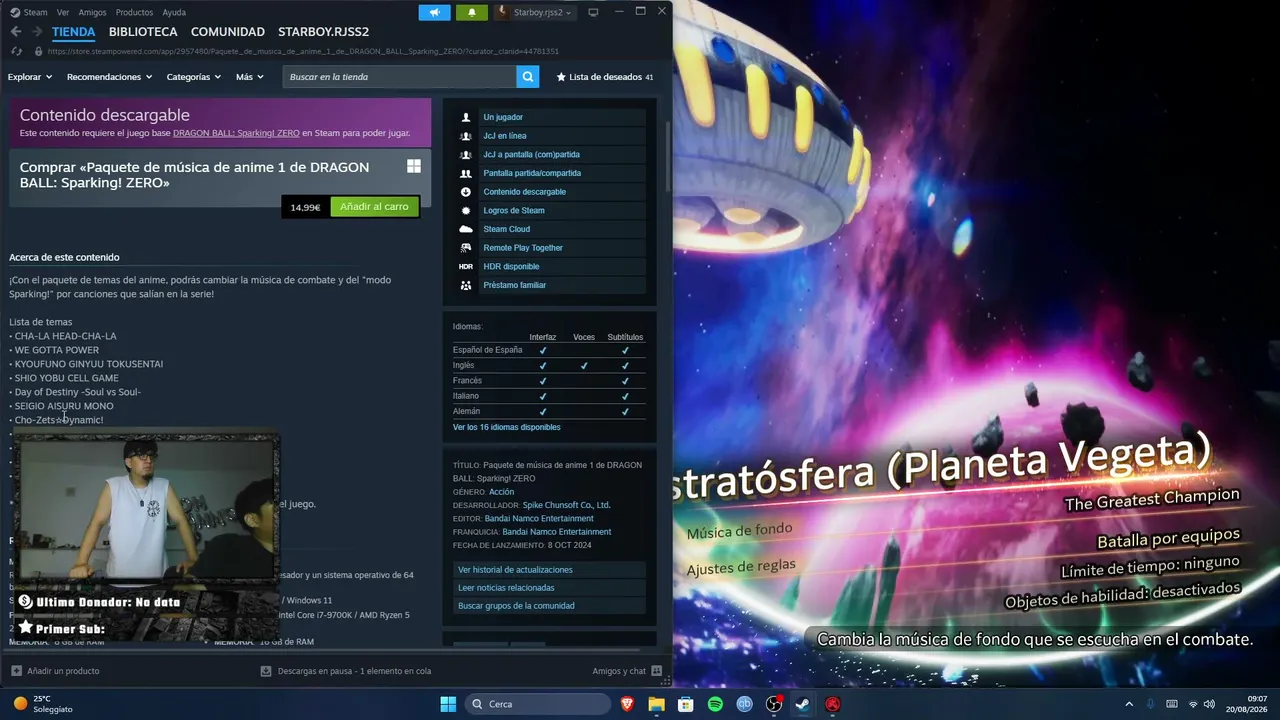Click the Steam icon in the taskbar

(803, 704)
